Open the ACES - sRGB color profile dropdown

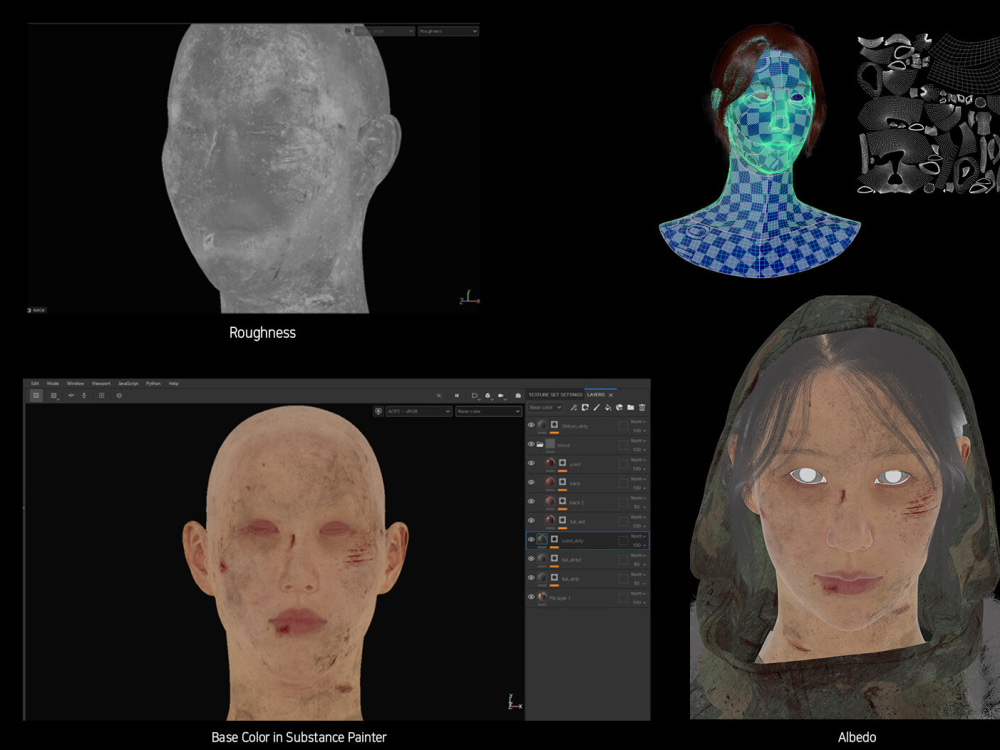click(420, 410)
